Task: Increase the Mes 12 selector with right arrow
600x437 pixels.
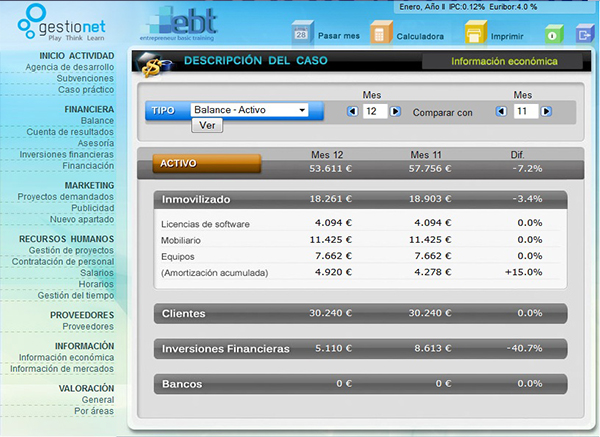Action: point(395,111)
